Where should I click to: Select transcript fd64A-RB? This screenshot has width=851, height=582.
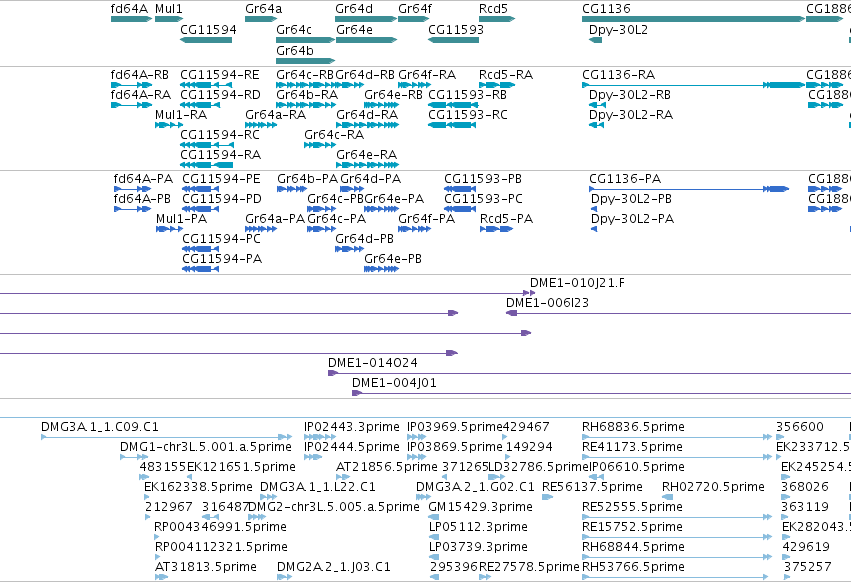[x=139, y=74]
